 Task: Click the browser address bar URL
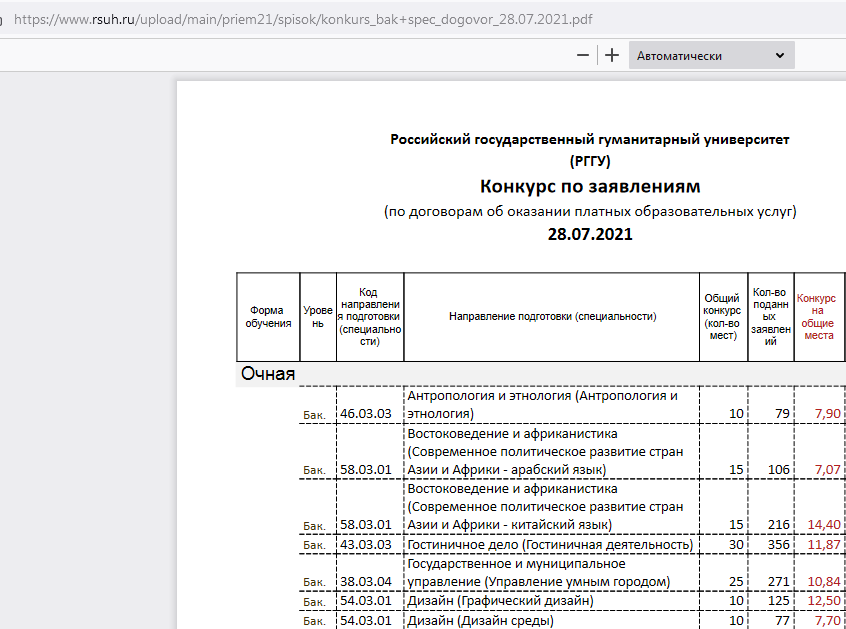coord(300,18)
